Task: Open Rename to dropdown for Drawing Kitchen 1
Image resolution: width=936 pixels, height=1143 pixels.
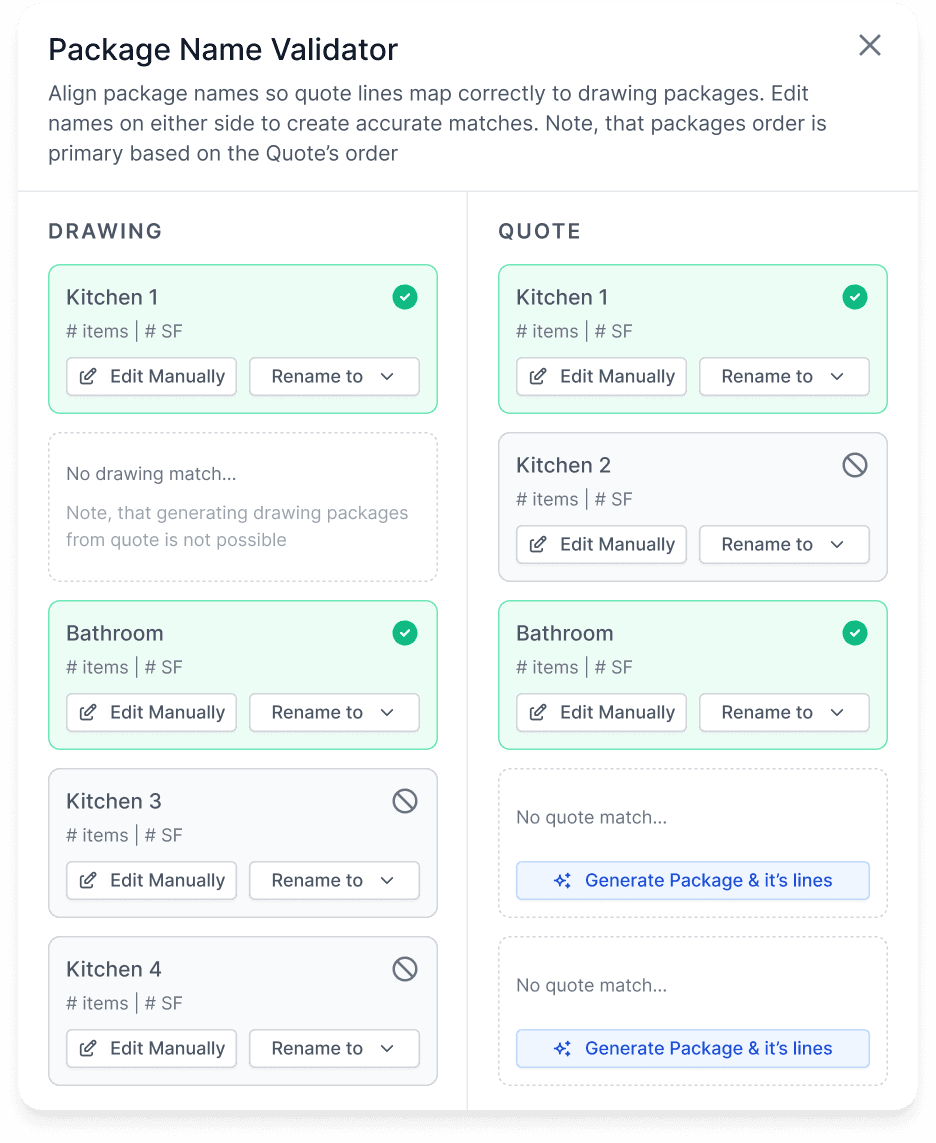Action: (x=334, y=377)
